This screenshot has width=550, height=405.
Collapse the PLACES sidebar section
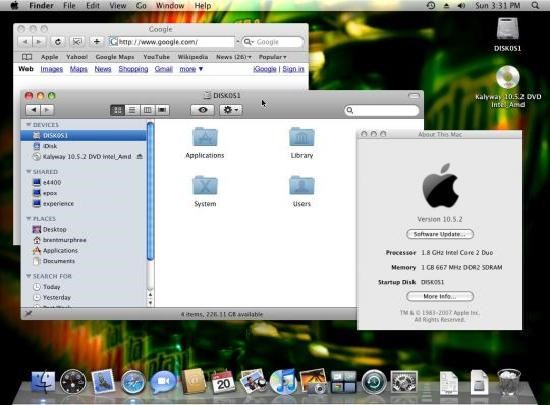(28, 218)
